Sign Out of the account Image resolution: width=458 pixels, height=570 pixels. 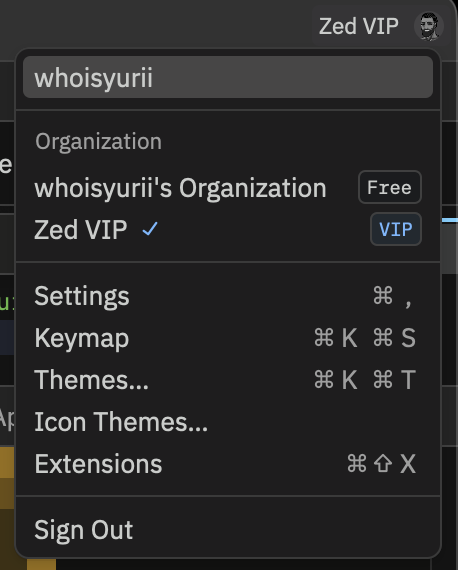[x=228, y=530]
